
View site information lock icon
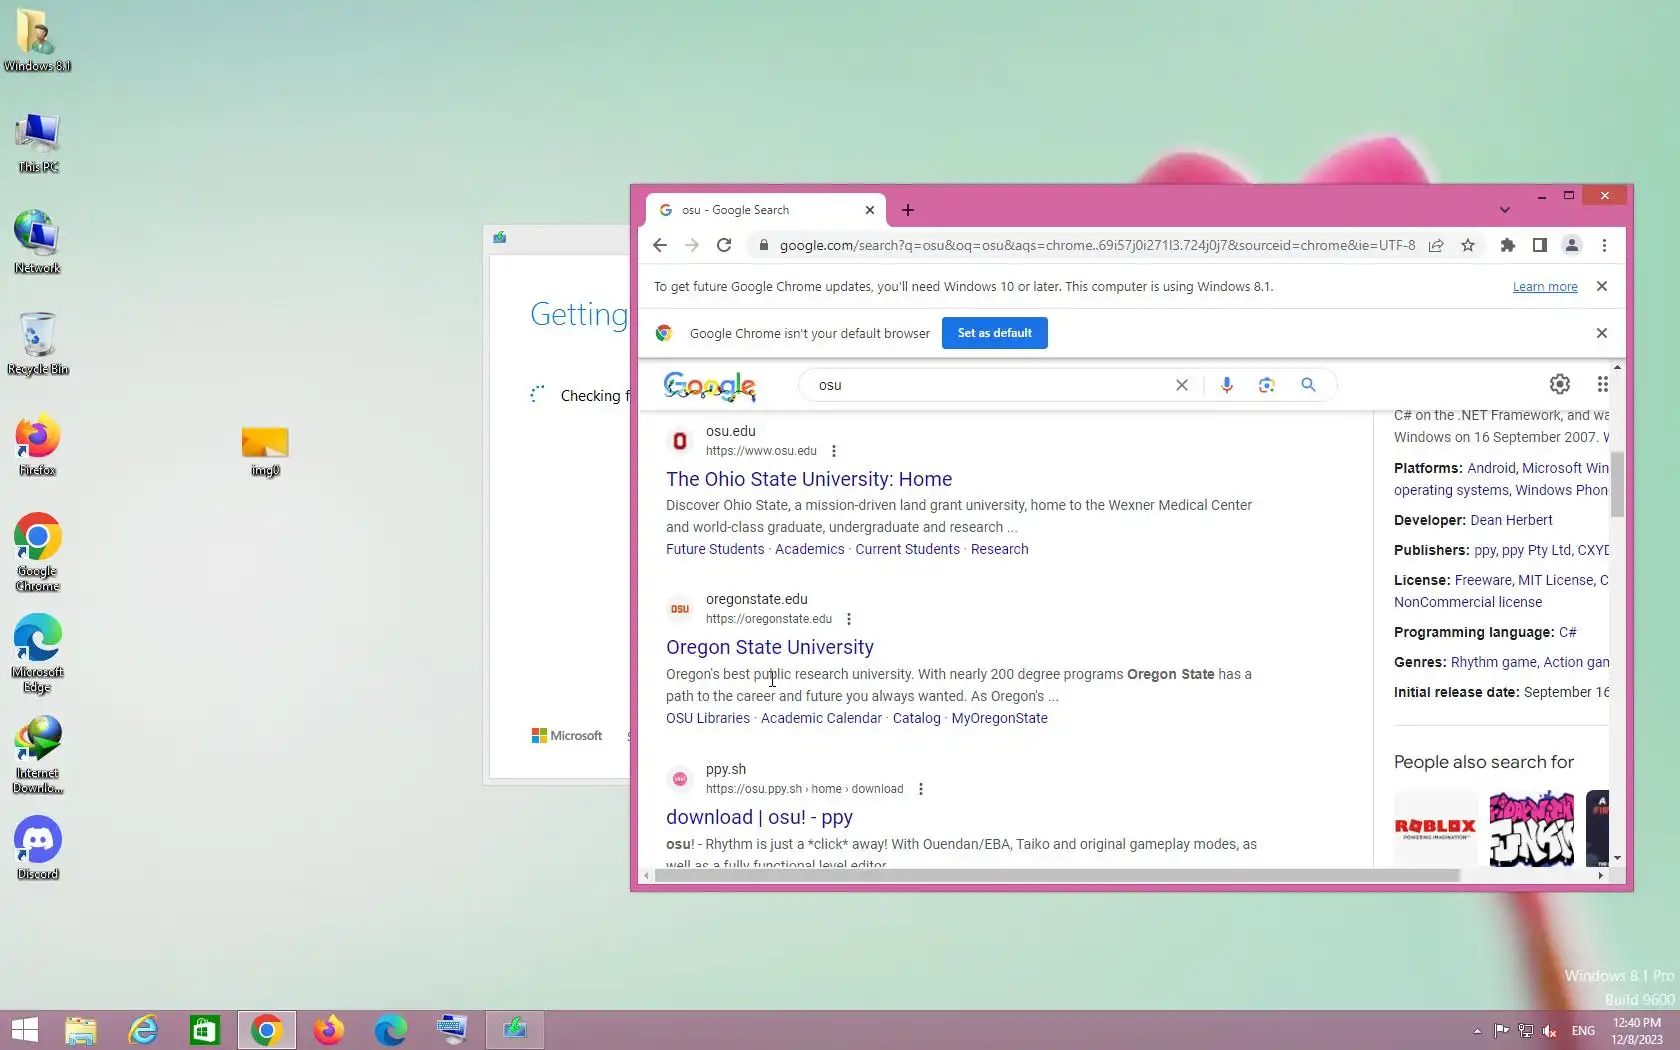(x=763, y=245)
